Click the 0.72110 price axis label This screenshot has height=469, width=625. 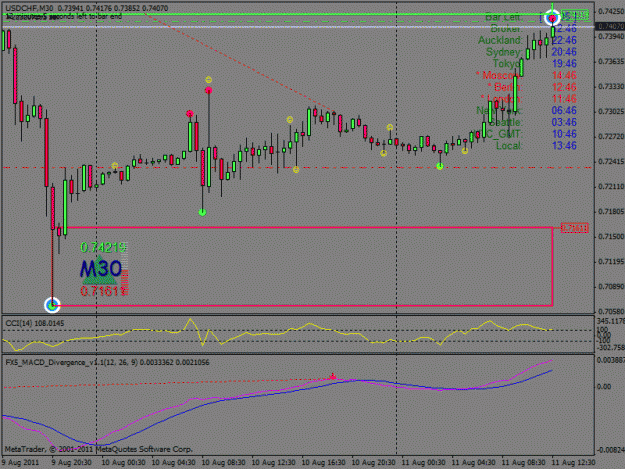611,186
